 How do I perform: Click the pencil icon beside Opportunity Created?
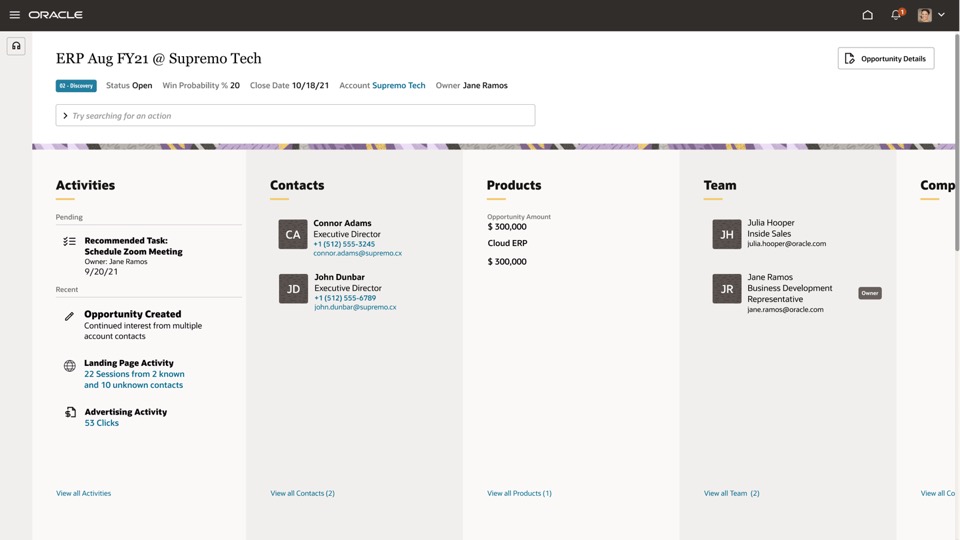pos(69,316)
